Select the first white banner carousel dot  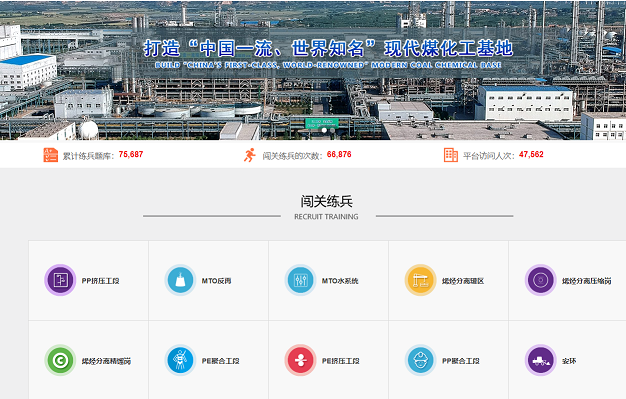point(324,130)
